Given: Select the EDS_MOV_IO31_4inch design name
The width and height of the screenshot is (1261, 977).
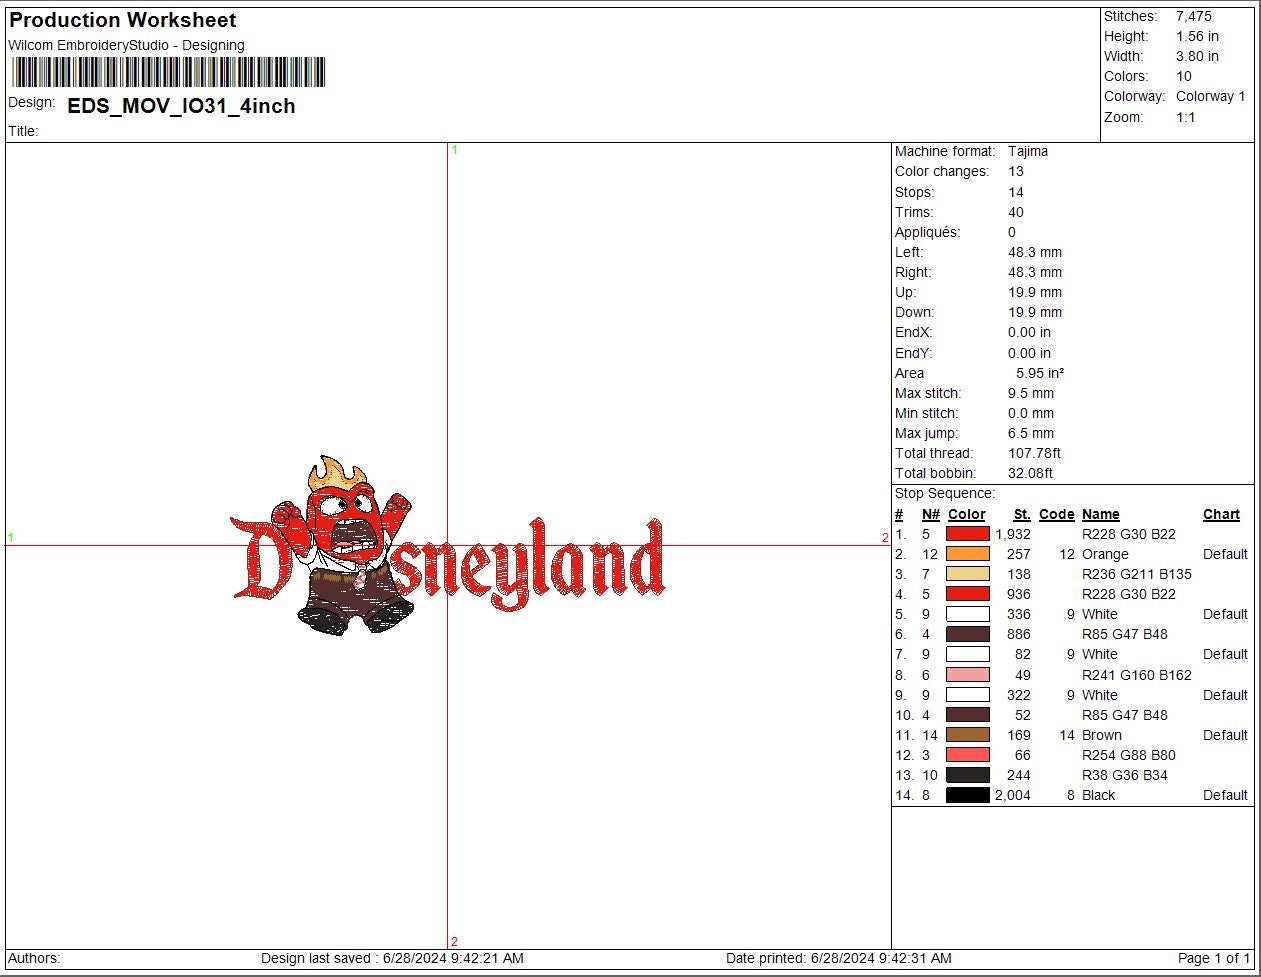Looking at the screenshot, I should pos(178,106).
